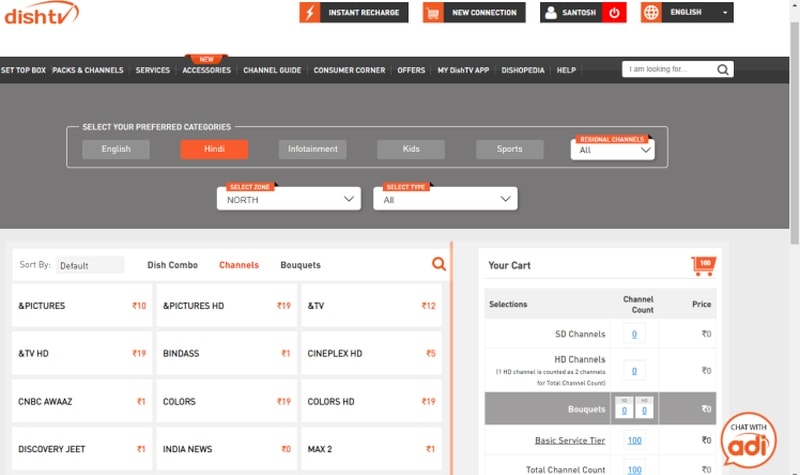Select DISCOVERY JEET channel card
Image resolution: width=800 pixels, height=475 pixels.
click(x=82, y=449)
